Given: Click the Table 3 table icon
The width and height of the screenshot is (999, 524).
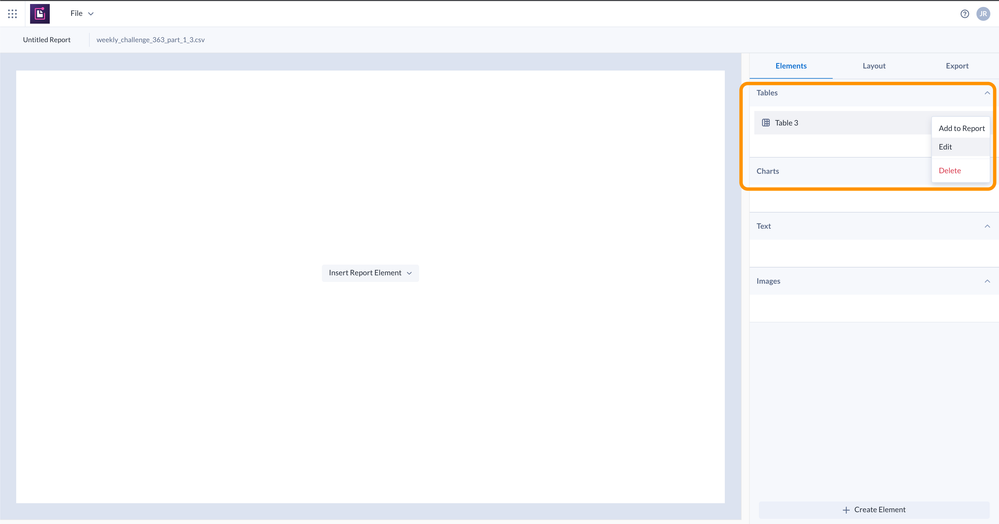Looking at the screenshot, I should [x=766, y=122].
